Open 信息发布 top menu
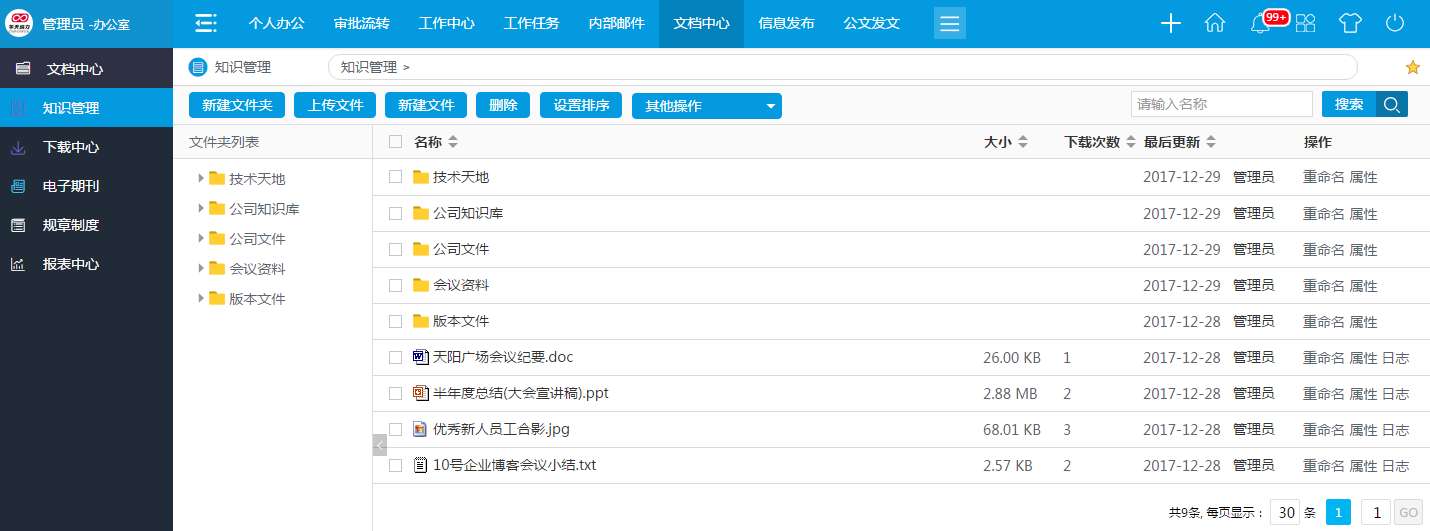This screenshot has height=531, width=1430. click(787, 23)
